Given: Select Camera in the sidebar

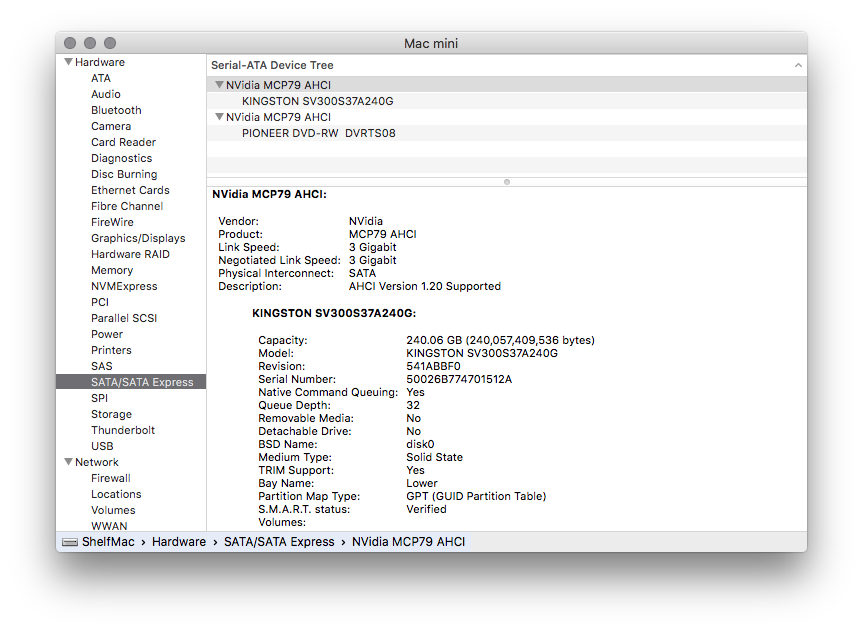Looking at the screenshot, I should click(x=111, y=126).
